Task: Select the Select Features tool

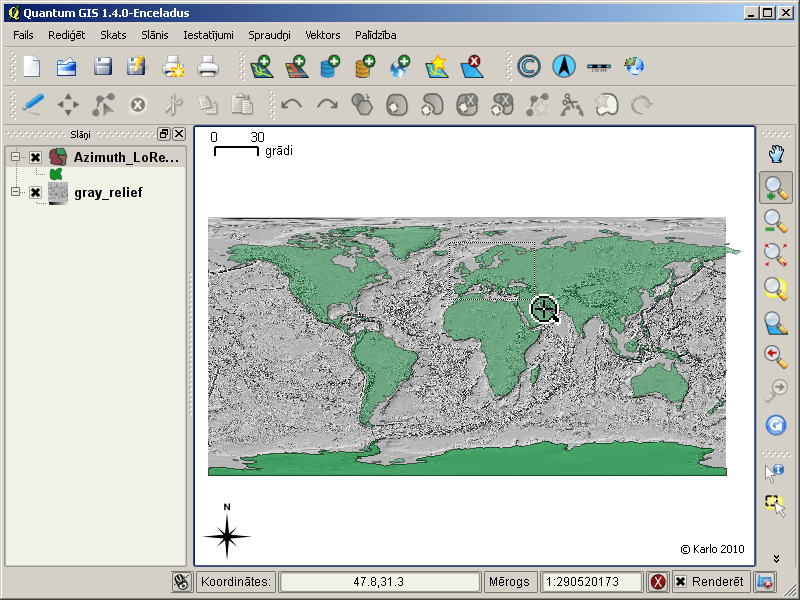Action: pos(776,506)
